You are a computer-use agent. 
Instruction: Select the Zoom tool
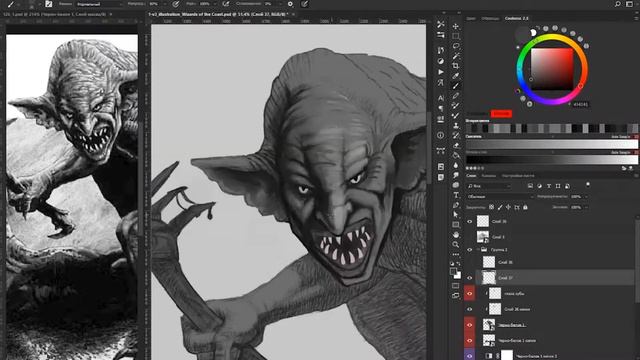456,244
